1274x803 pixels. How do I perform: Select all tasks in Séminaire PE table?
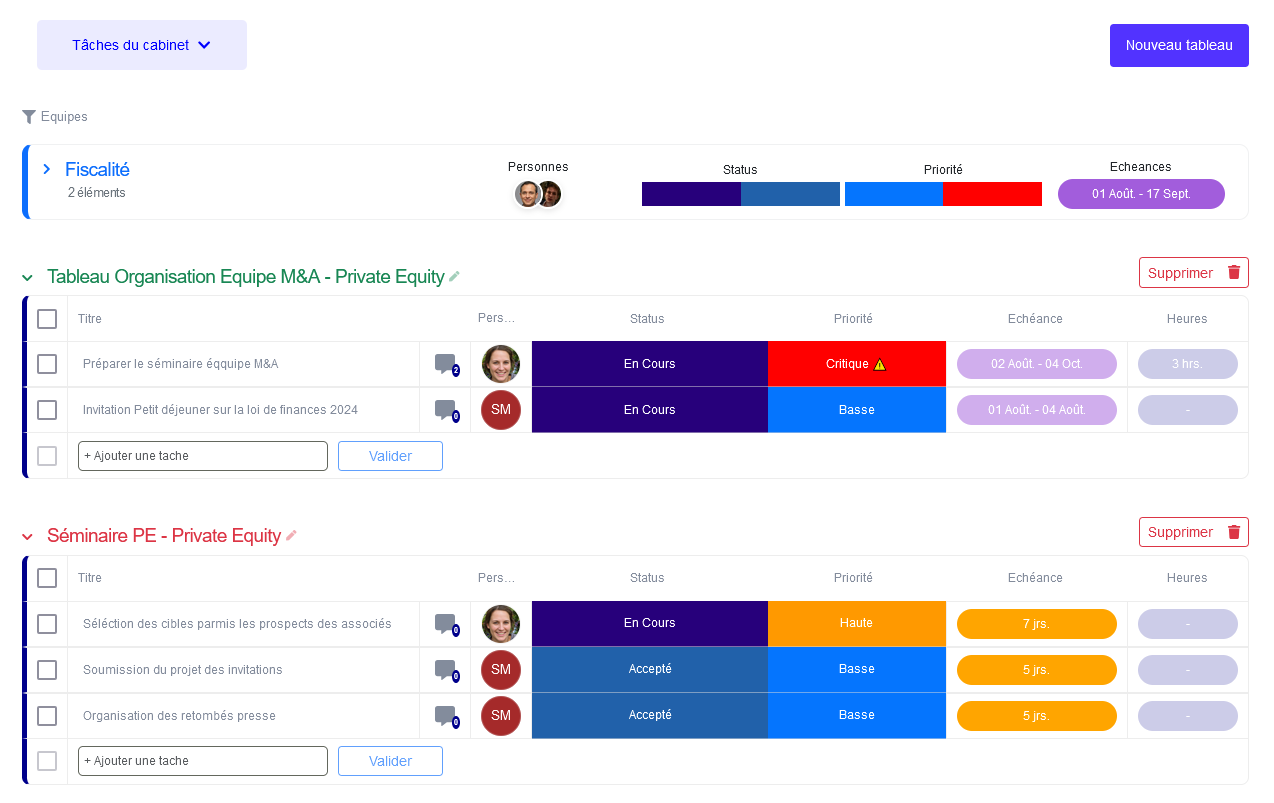click(x=47, y=578)
